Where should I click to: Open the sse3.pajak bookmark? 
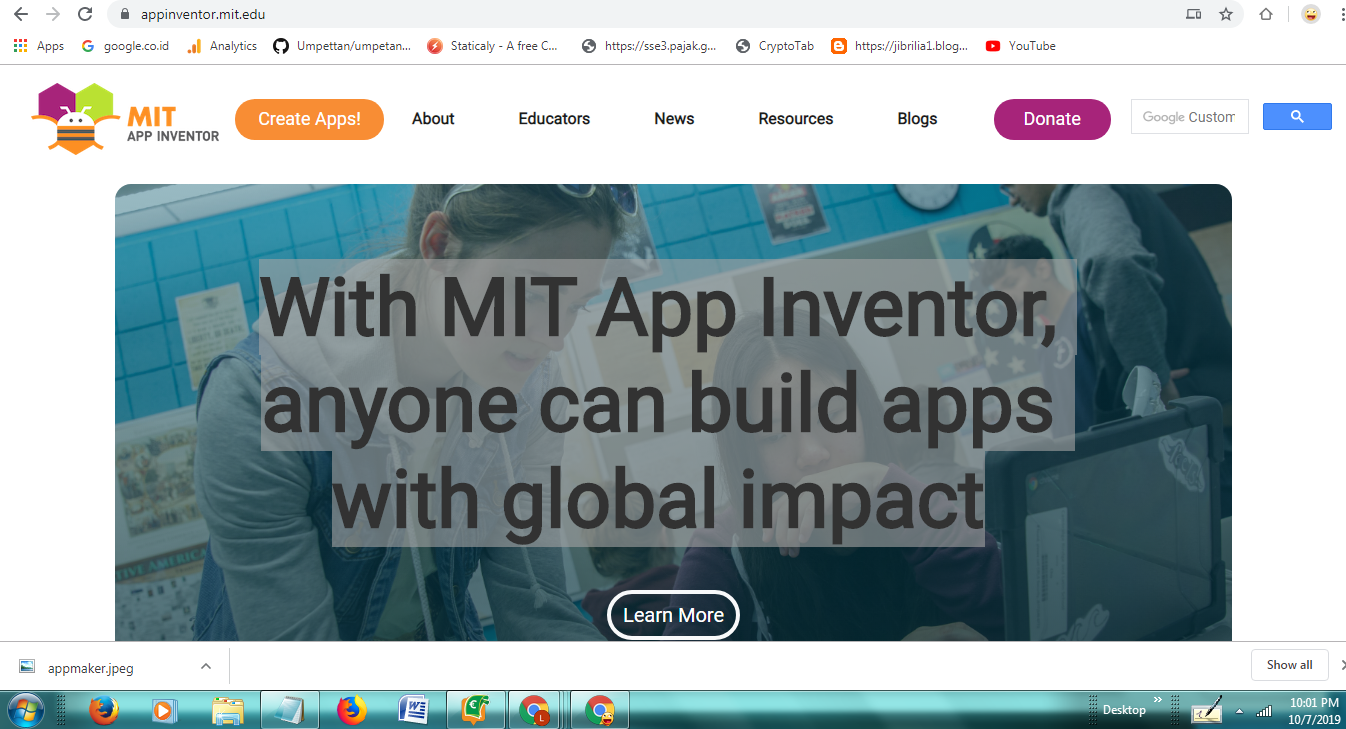click(x=650, y=46)
